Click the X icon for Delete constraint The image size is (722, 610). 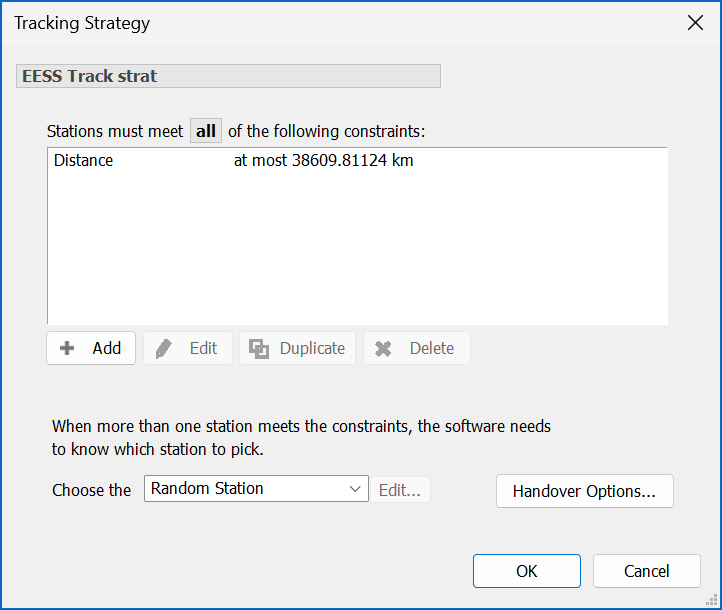click(x=383, y=348)
